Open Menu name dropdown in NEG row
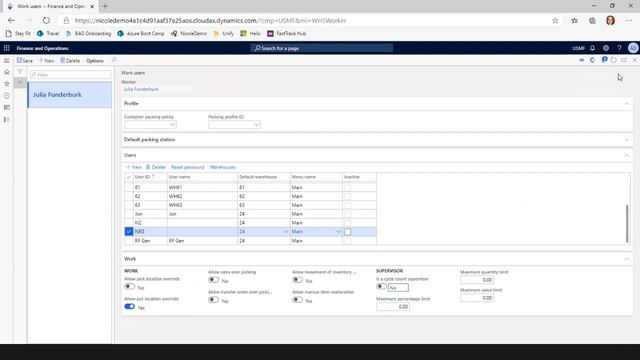The height and width of the screenshot is (360, 640). click(338, 232)
